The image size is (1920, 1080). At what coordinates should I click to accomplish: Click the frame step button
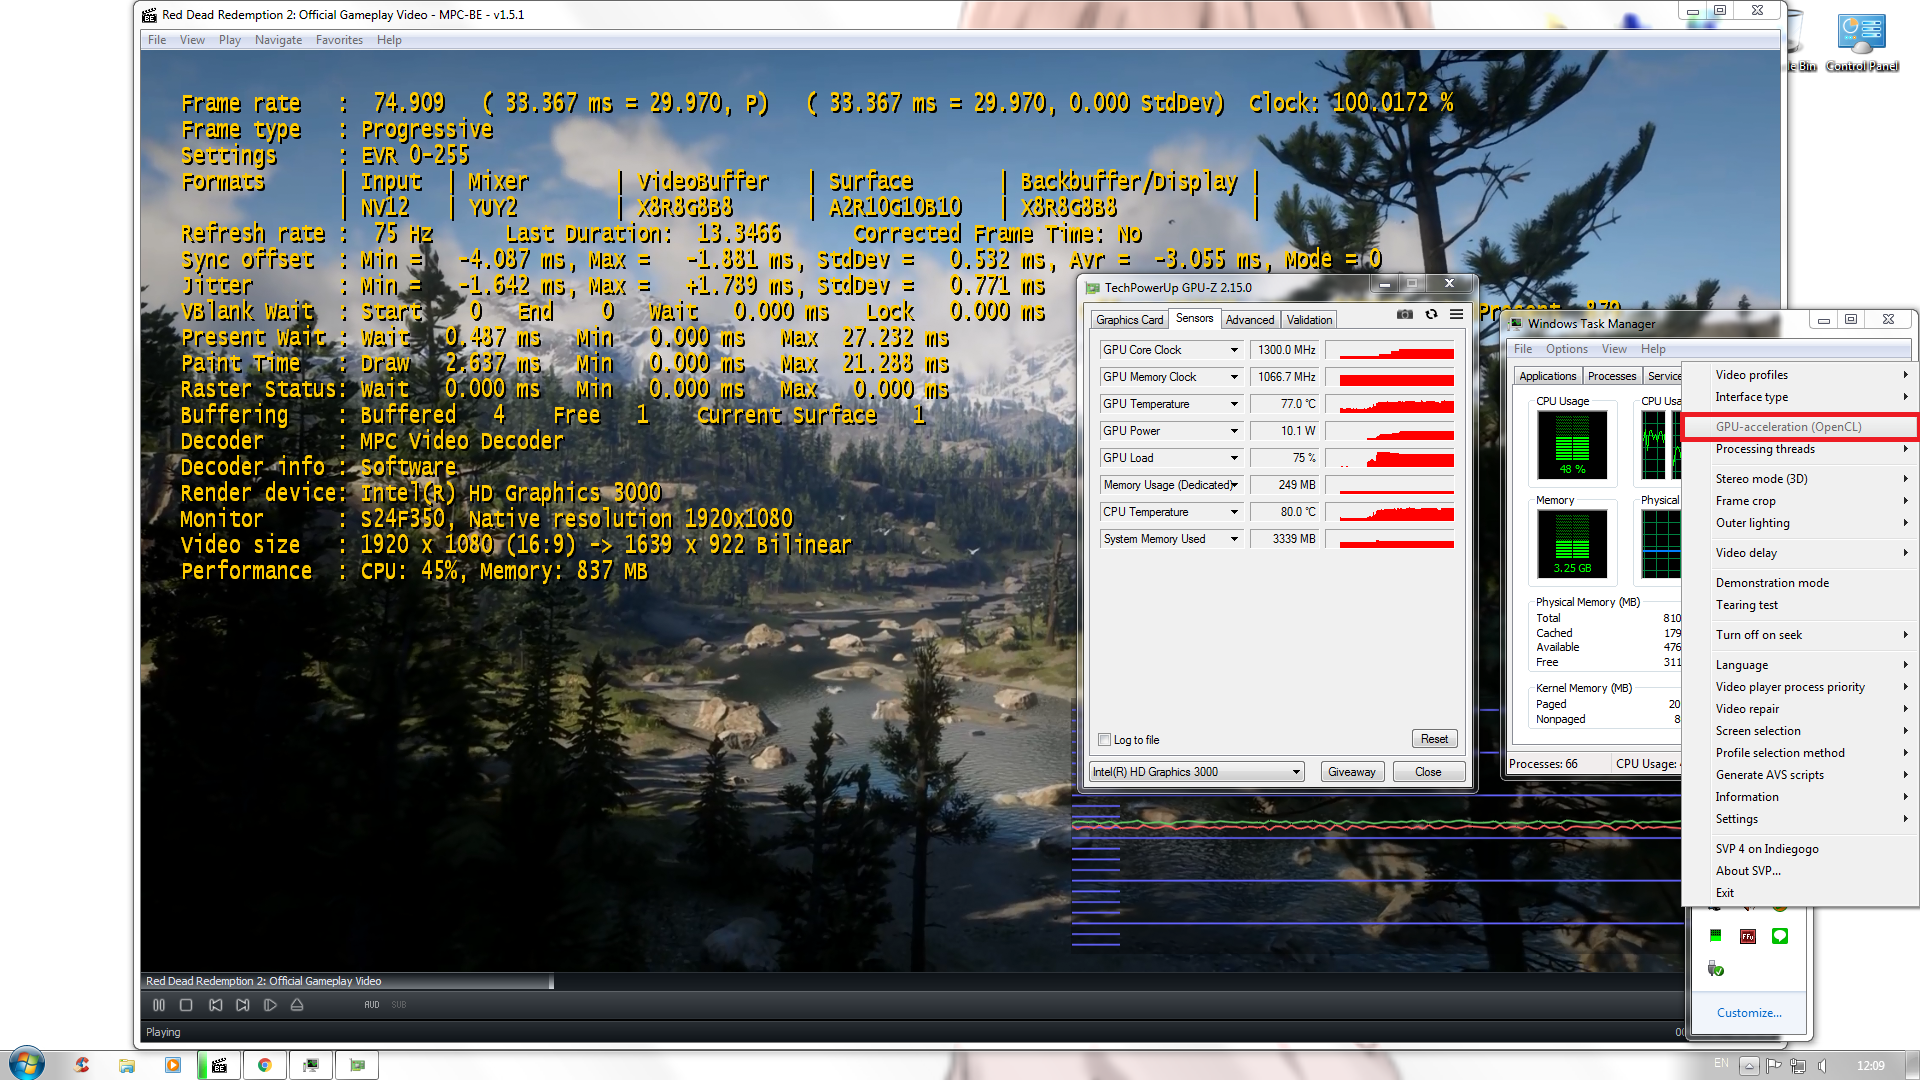click(x=270, y=1005)
